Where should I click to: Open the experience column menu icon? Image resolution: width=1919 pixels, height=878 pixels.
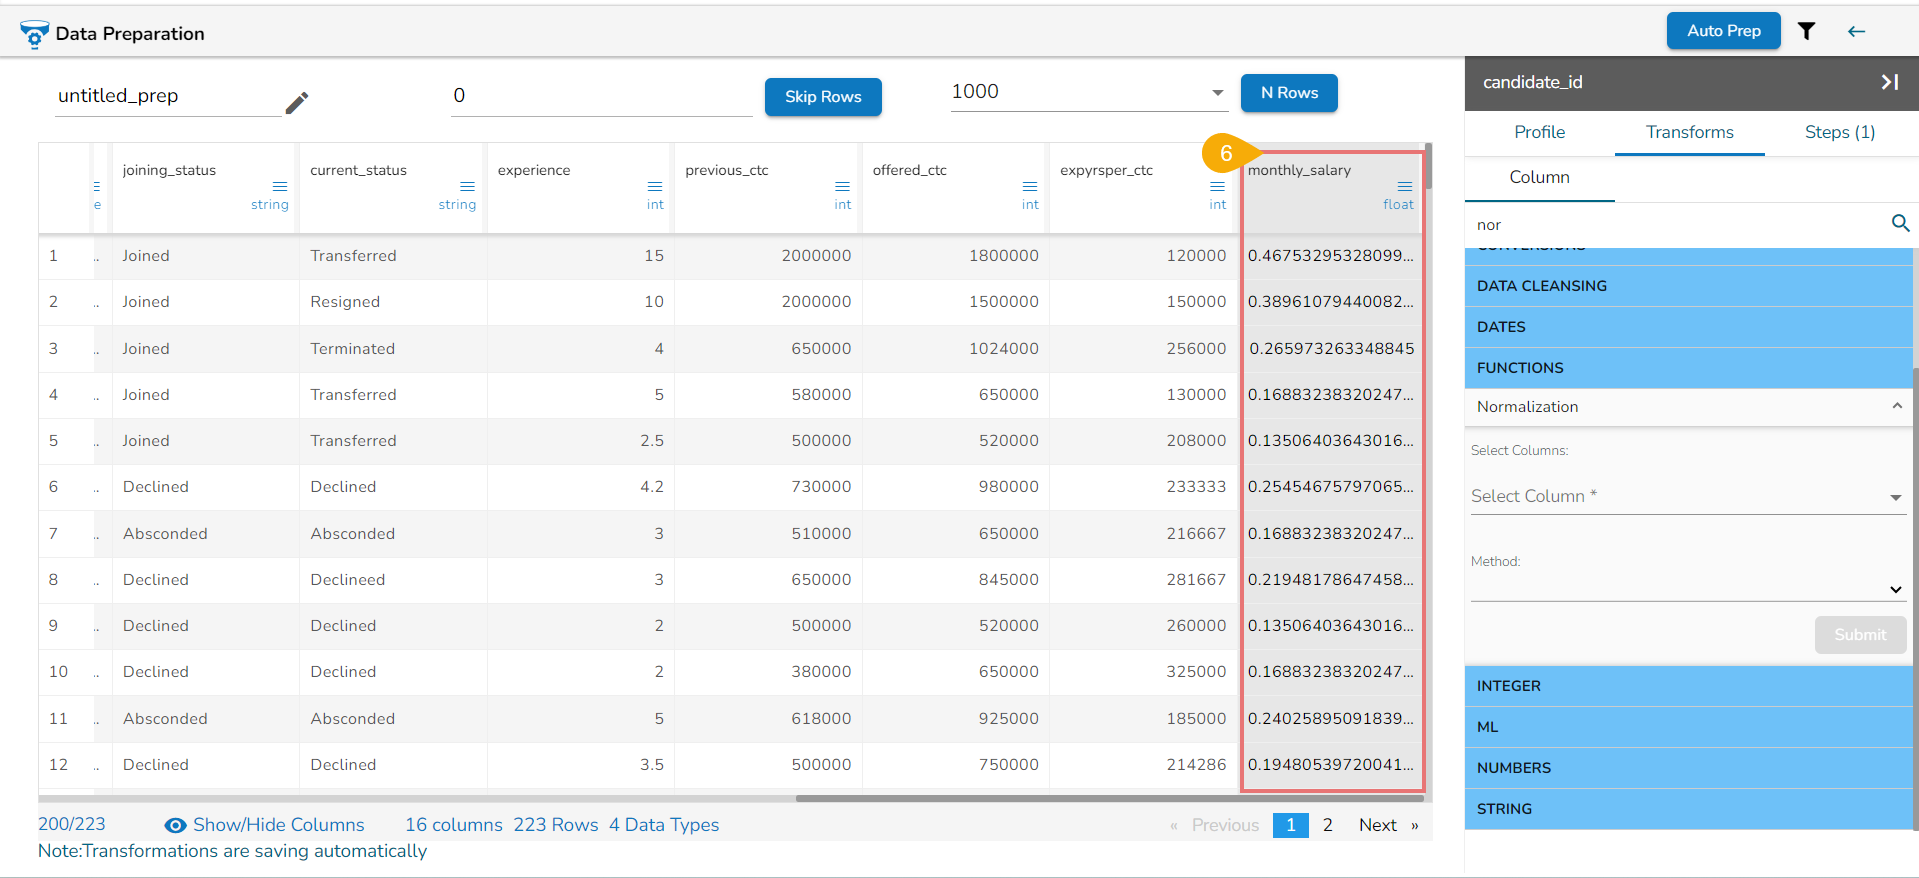[654, 187]
